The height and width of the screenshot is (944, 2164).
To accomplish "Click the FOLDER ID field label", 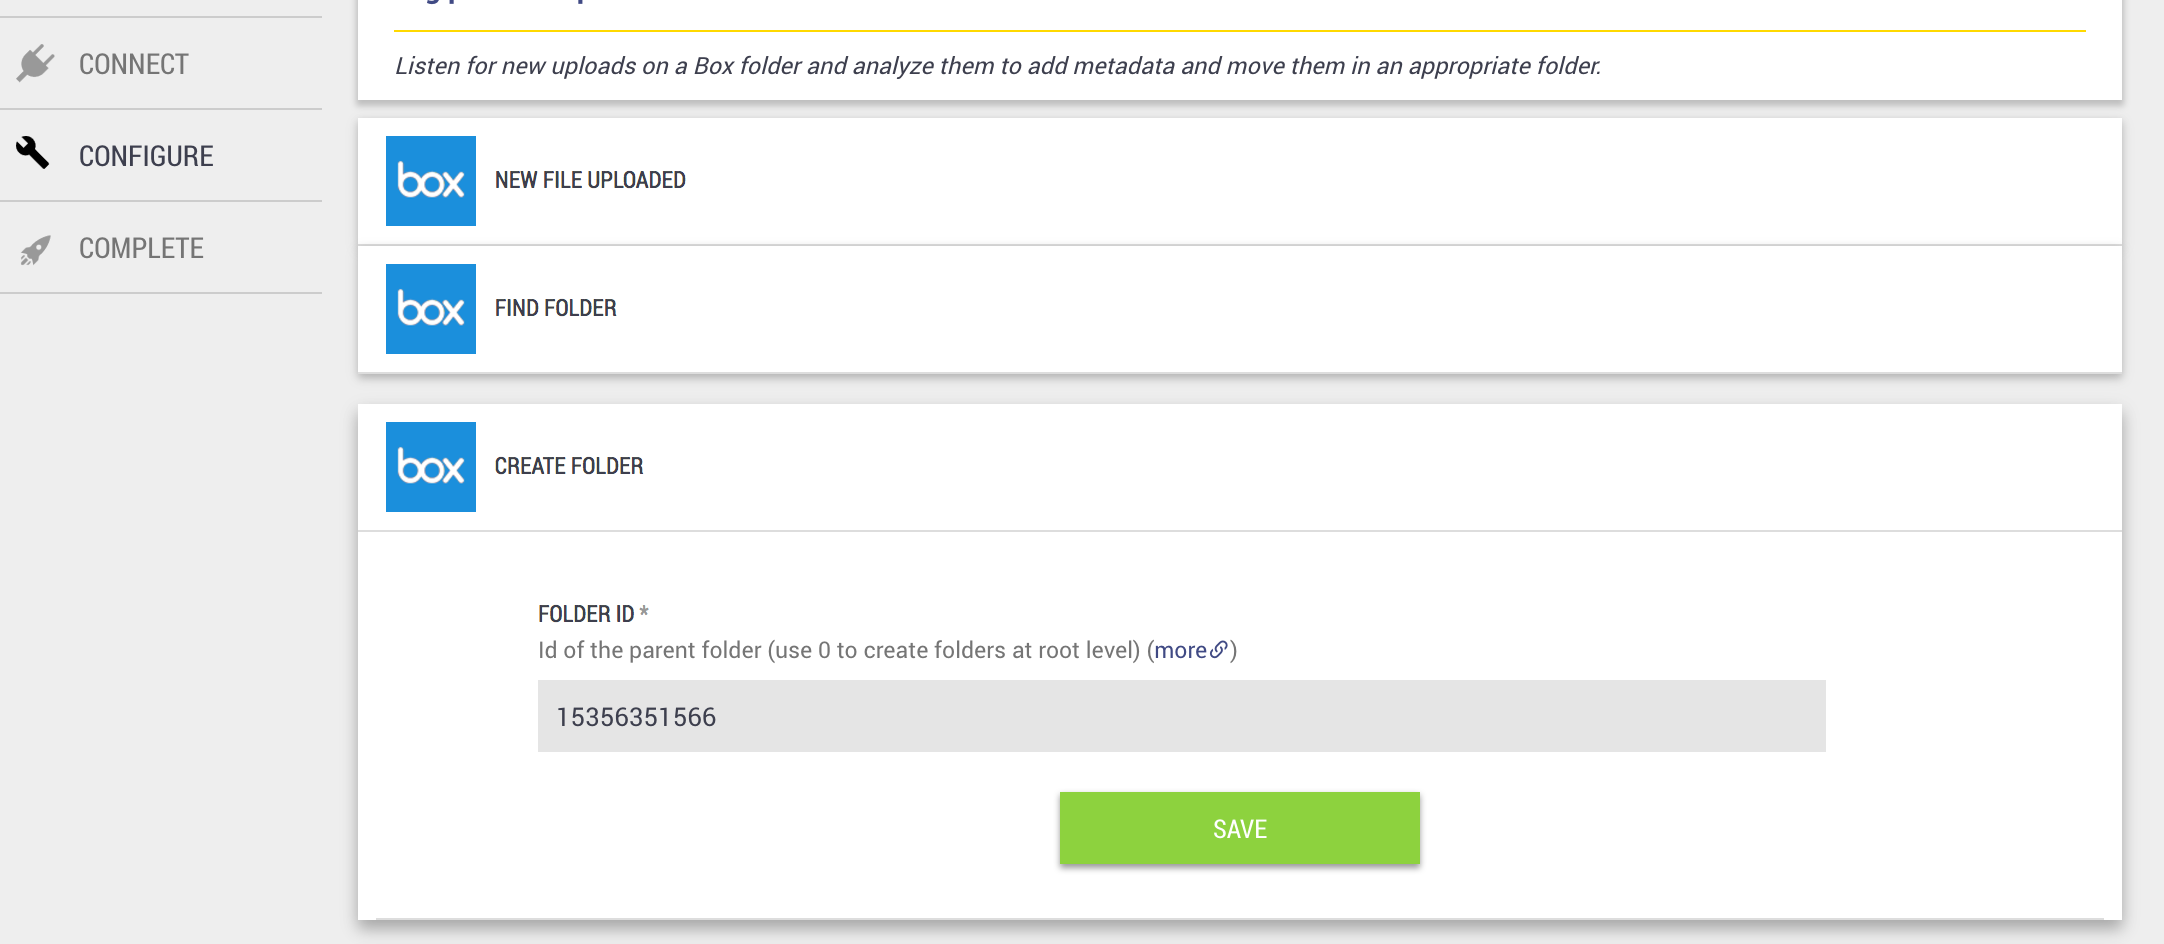I will tap(586, 614).
